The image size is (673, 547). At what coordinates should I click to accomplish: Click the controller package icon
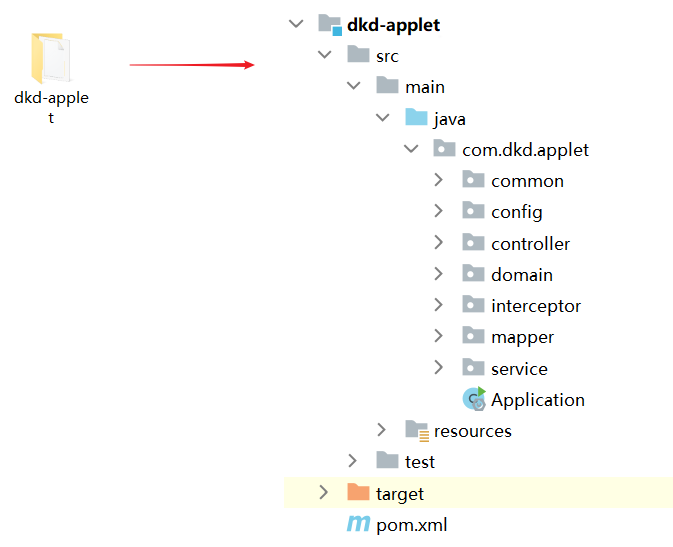coord(474,243)
